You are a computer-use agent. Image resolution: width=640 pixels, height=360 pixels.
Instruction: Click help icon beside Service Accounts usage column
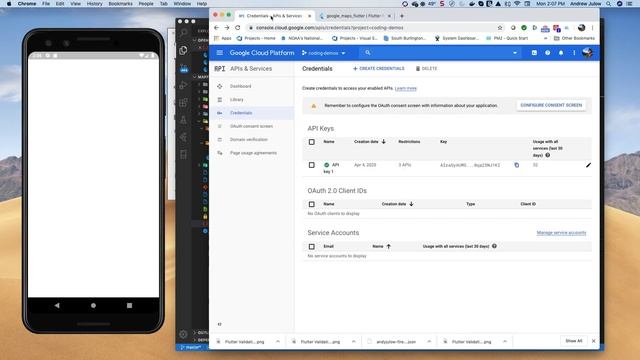pos(494,246)
